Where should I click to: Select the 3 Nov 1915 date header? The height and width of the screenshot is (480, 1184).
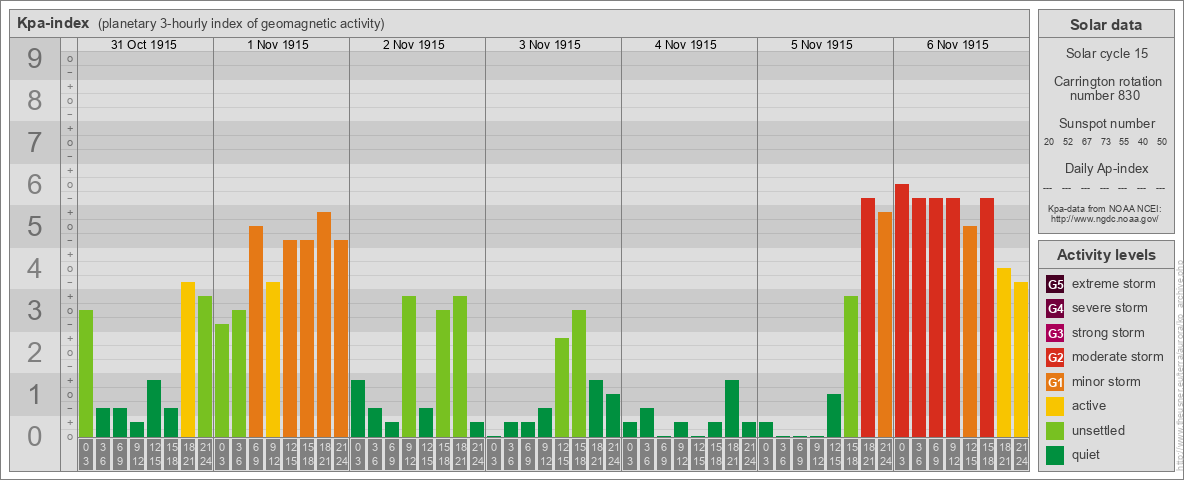click(551, 45)
